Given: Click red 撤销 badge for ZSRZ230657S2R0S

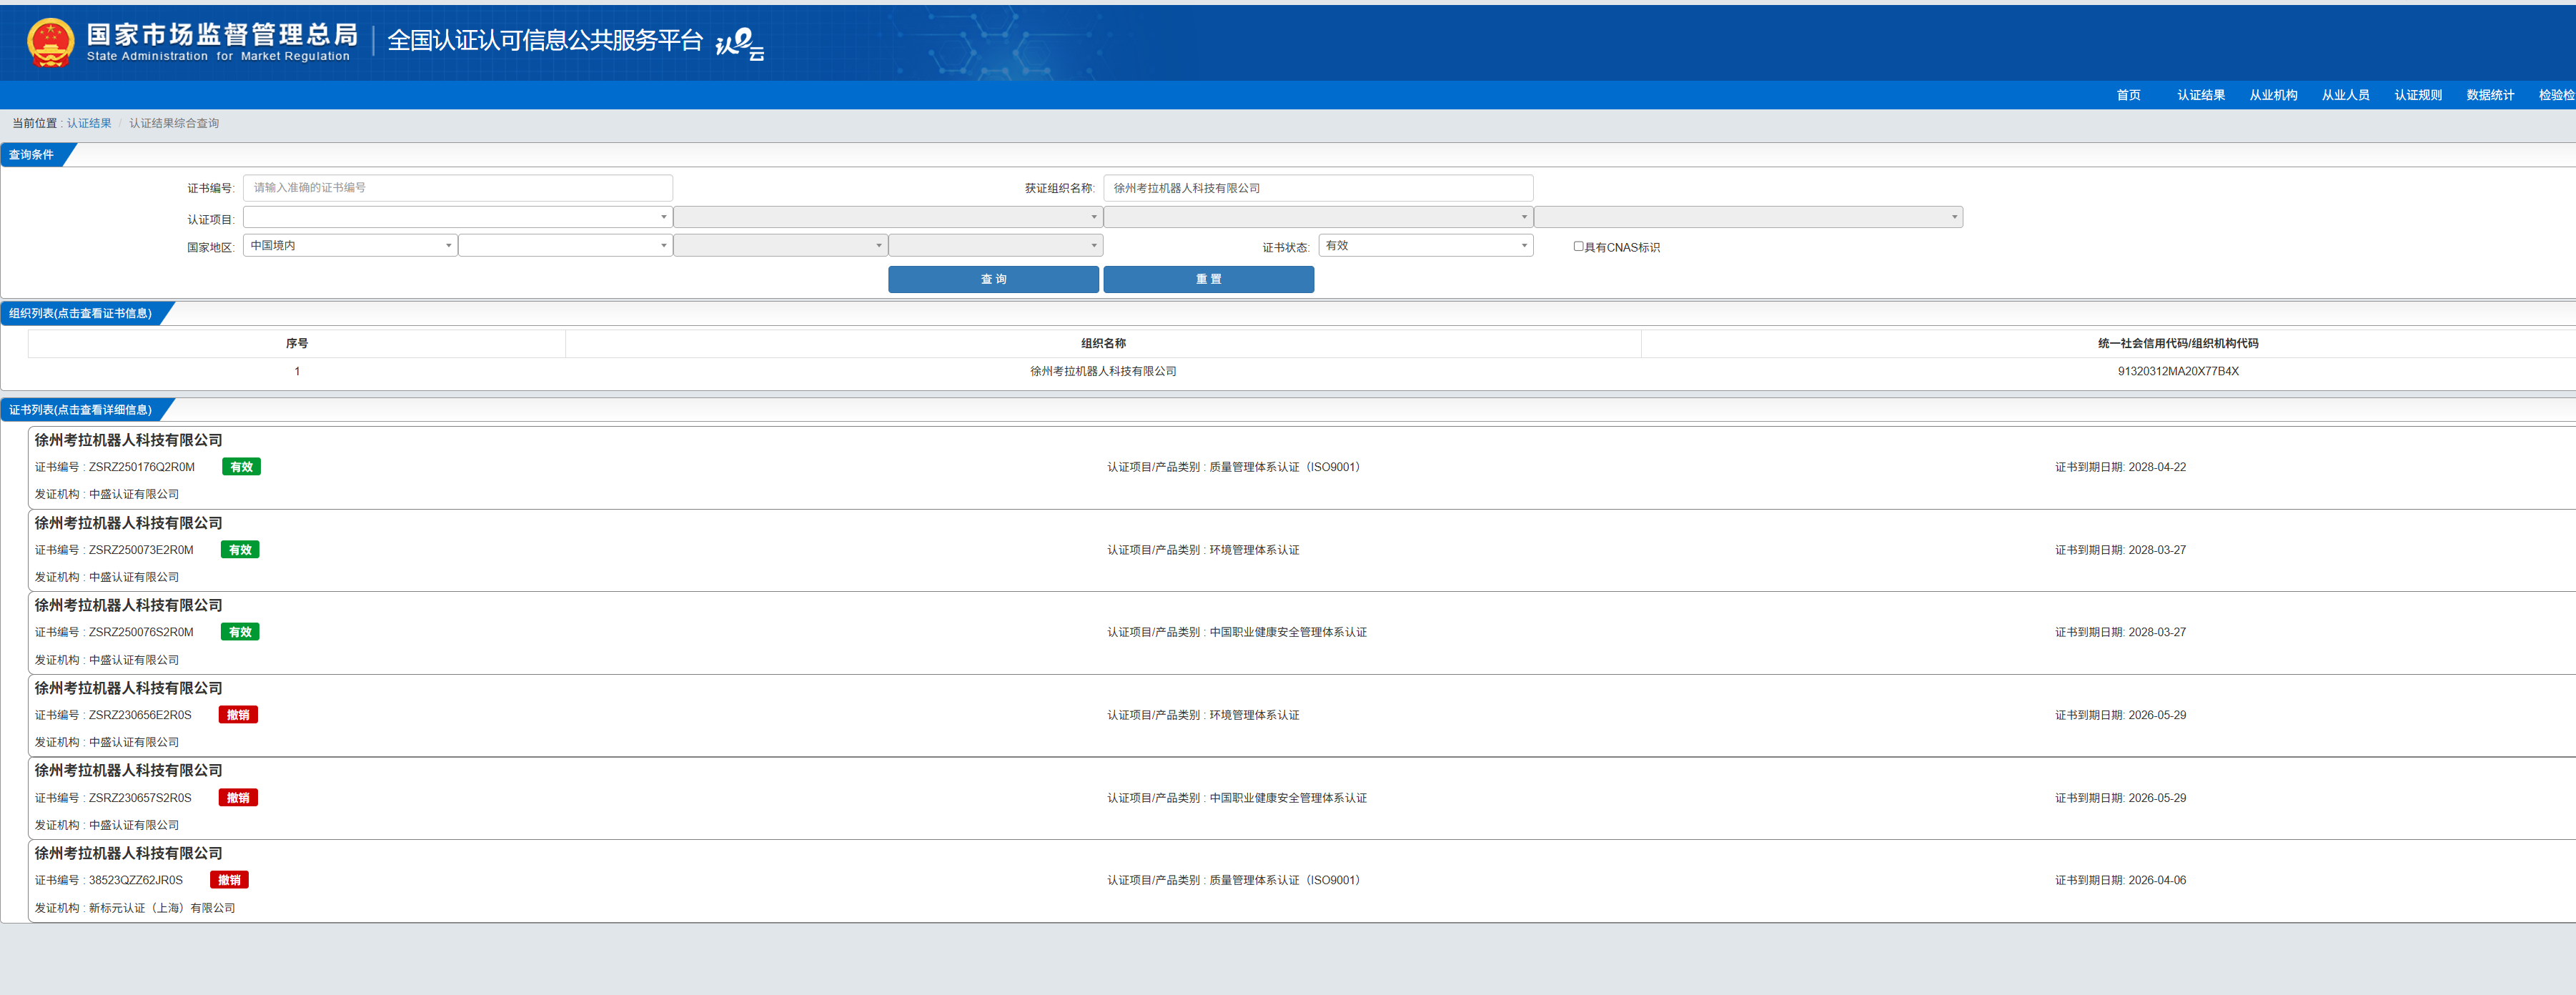Looking at the screenshot, I should (x=238, y=798).
